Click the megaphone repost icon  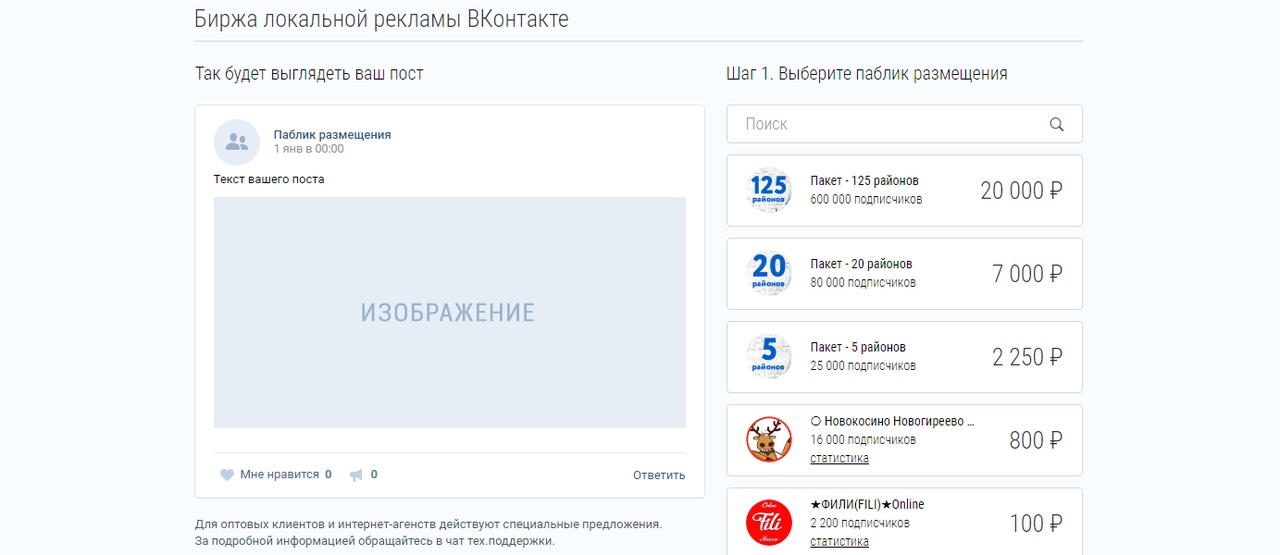356,475
